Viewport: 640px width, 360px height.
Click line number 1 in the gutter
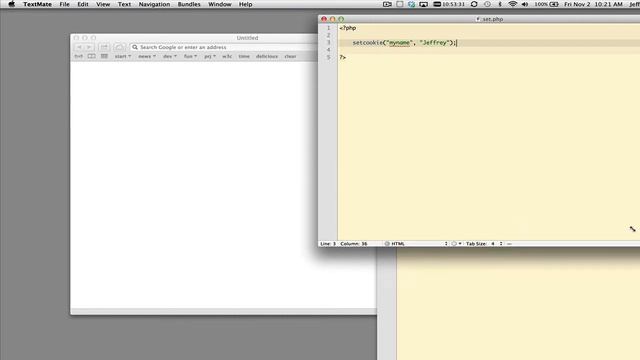point(329,28)
